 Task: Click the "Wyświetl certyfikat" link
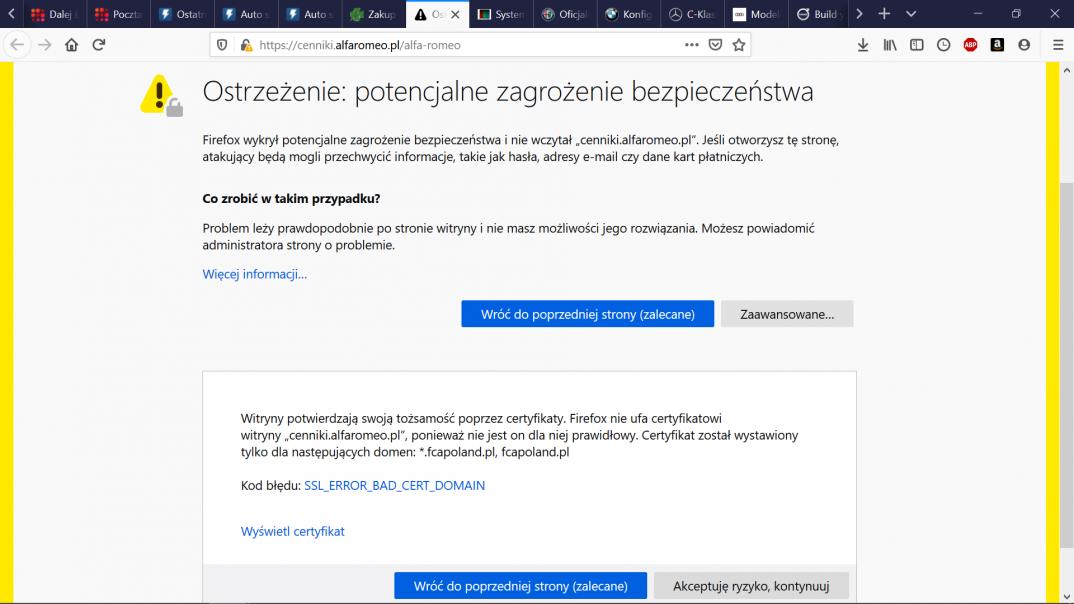(292, 531)
